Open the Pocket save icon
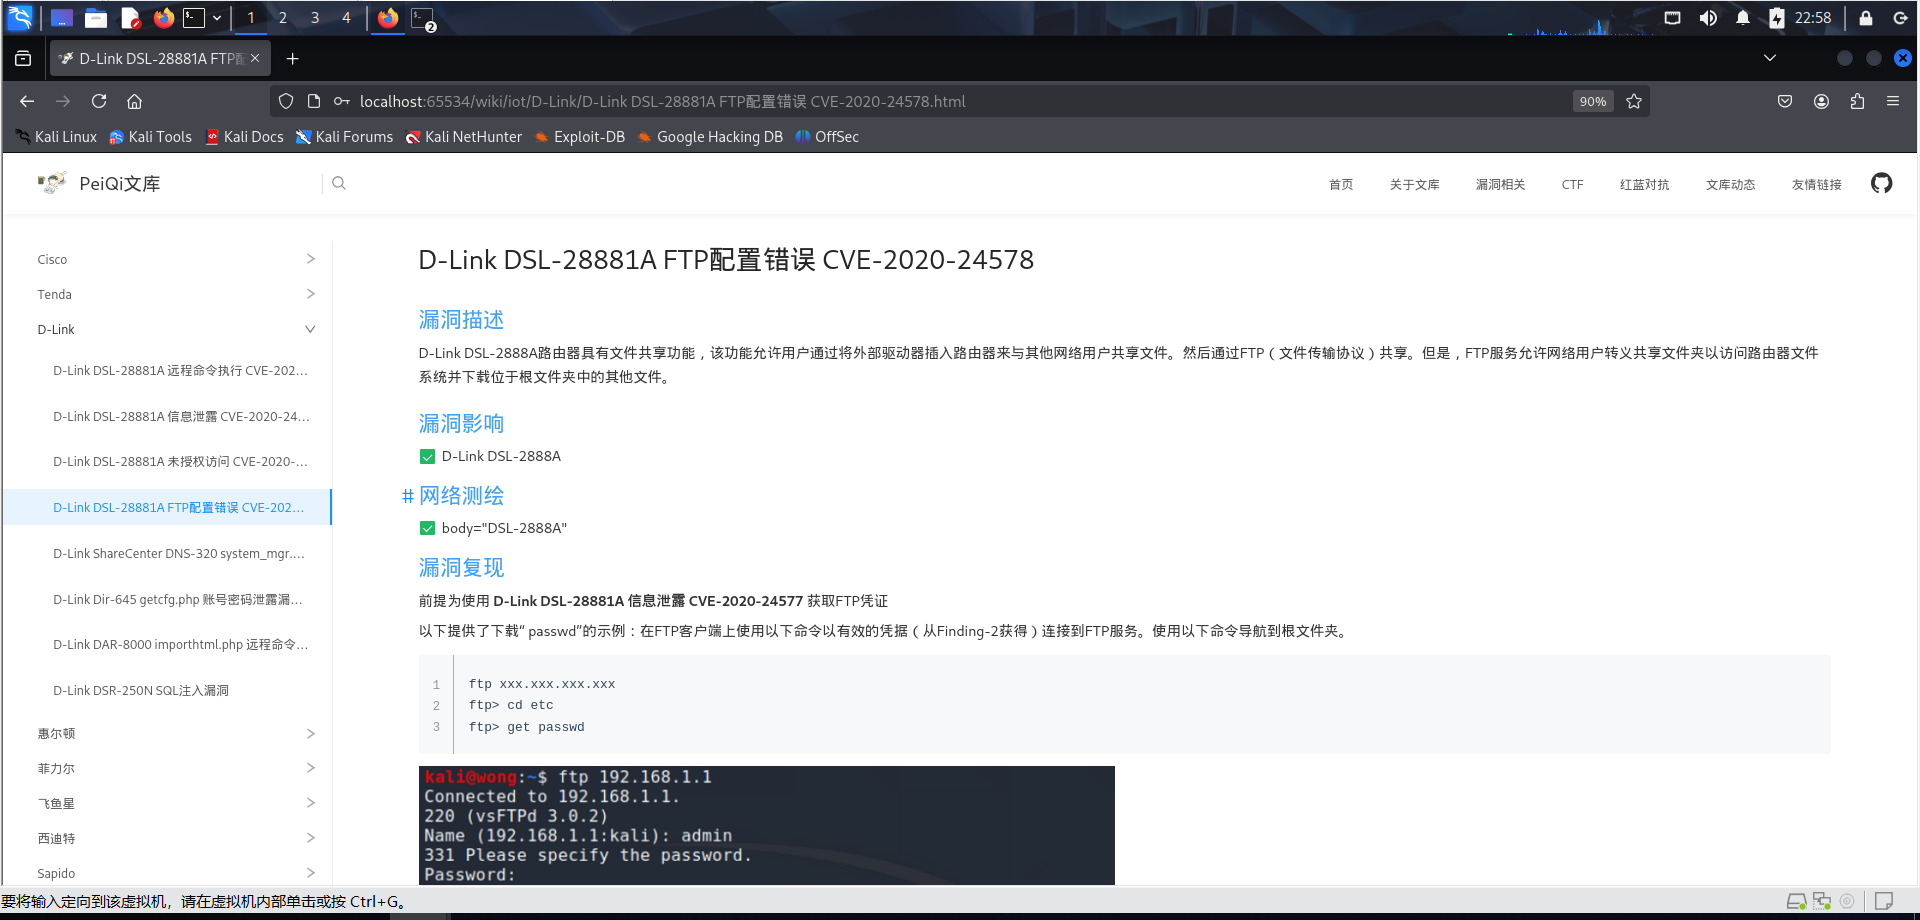Screen dimensions: 1920x920 point(1785,101)
